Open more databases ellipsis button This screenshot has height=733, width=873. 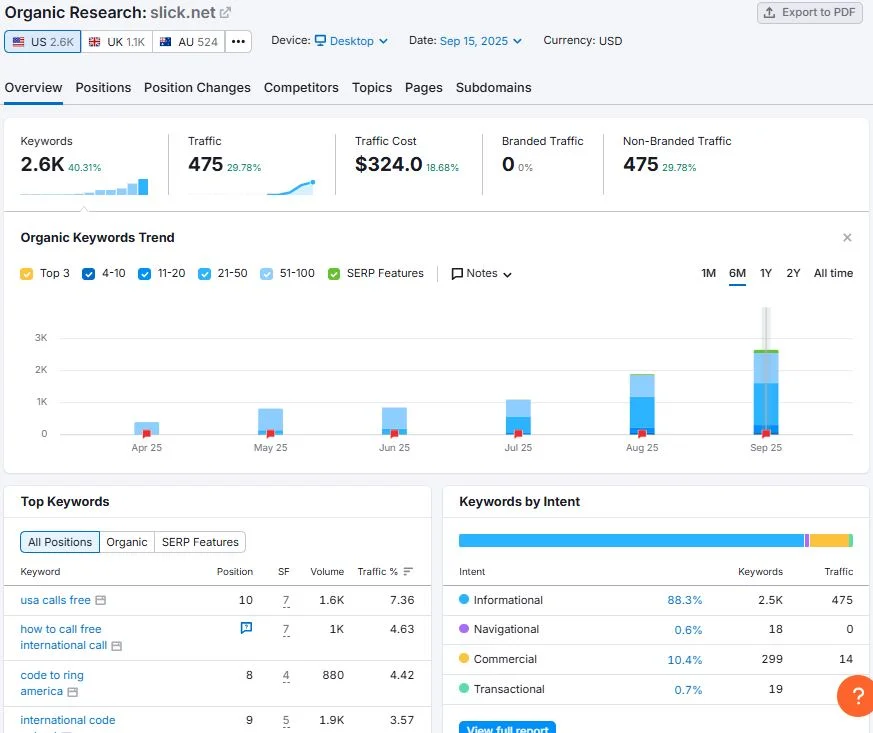click(238, 42)
